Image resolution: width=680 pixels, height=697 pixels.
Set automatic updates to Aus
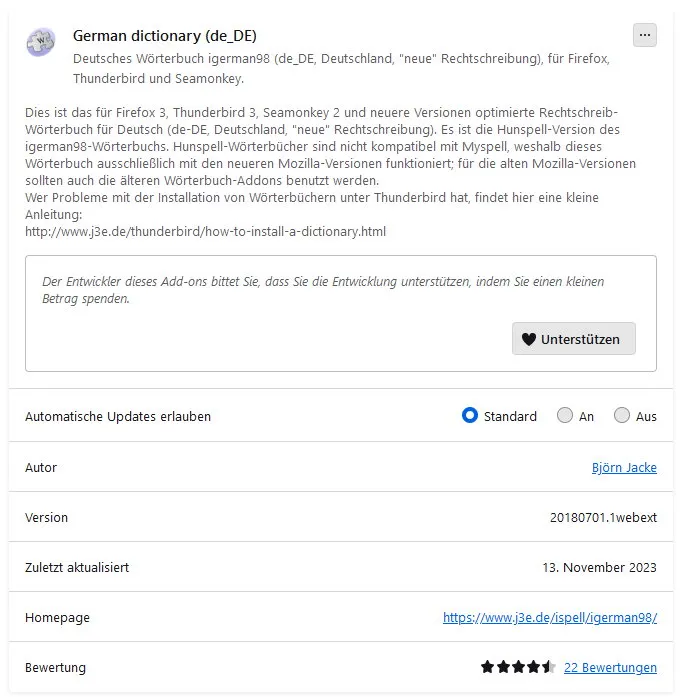click(x=621, y=415)
